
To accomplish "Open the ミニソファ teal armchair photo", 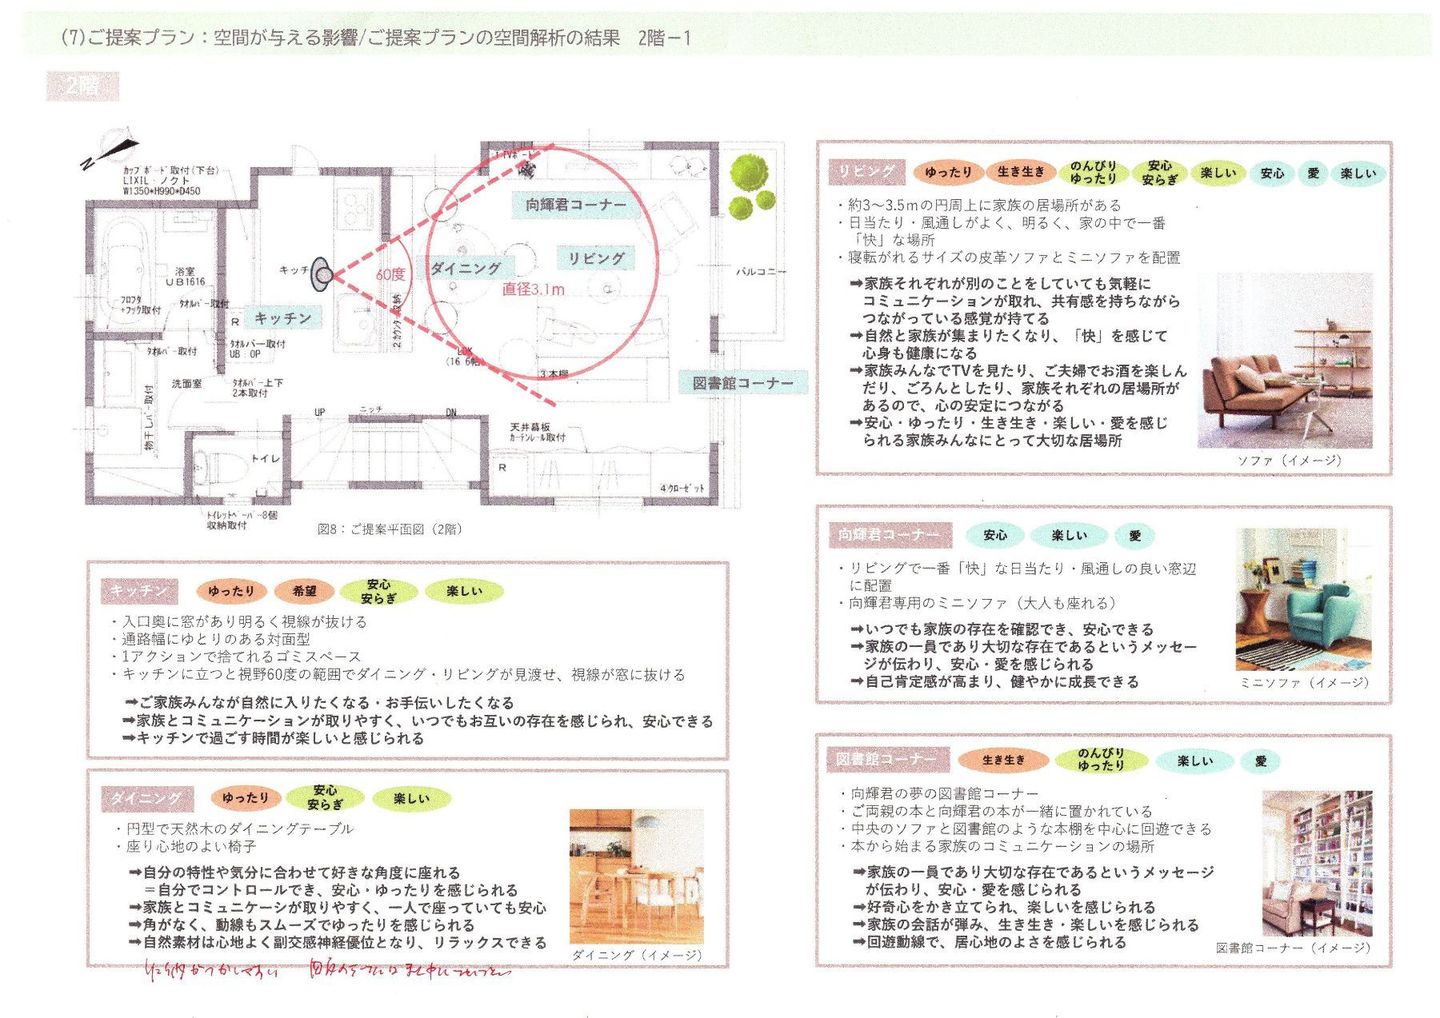I will click(1302, 598).
